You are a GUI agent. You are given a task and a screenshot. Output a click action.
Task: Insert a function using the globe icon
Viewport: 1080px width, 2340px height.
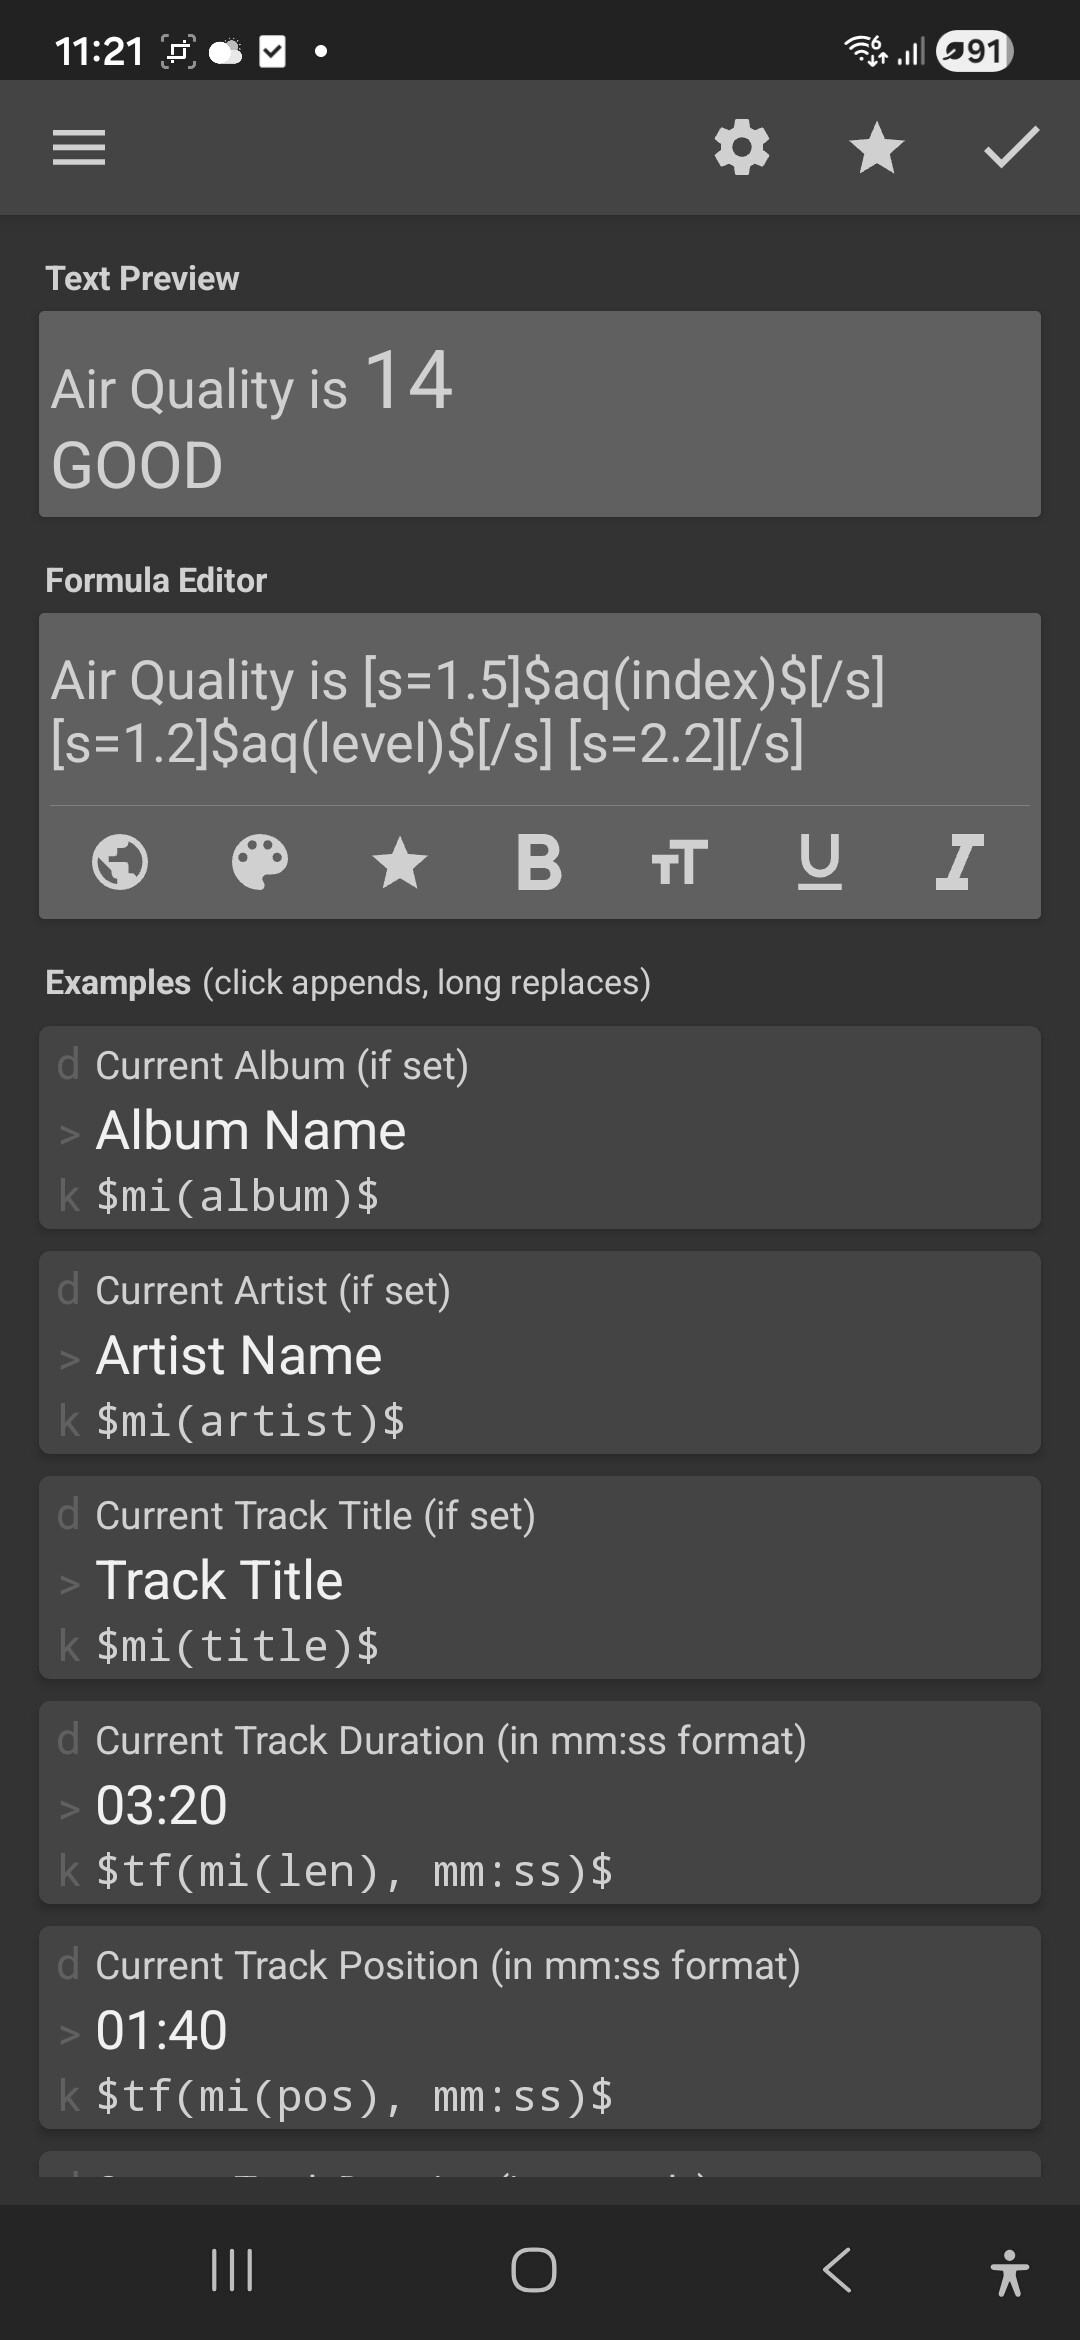(120, 862)
